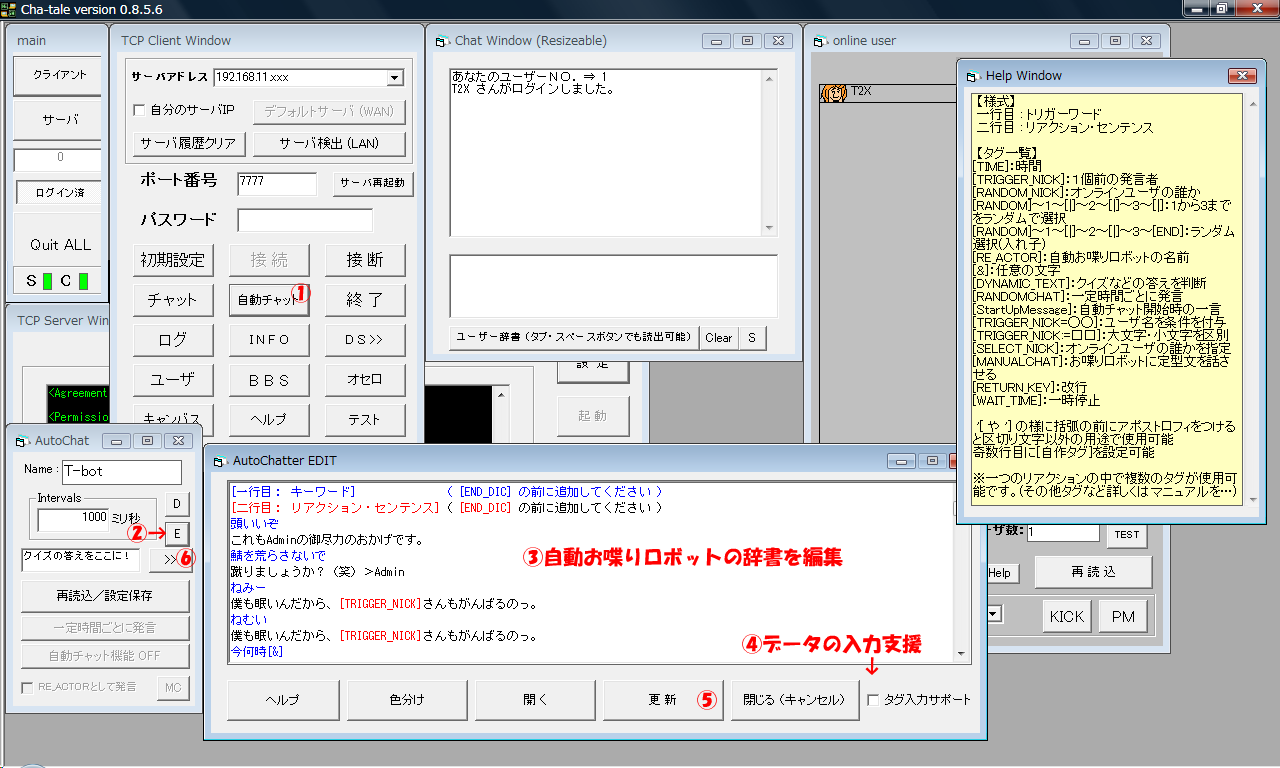
Task: Click the KICK button in online user window
Action: click(1066, 616)
